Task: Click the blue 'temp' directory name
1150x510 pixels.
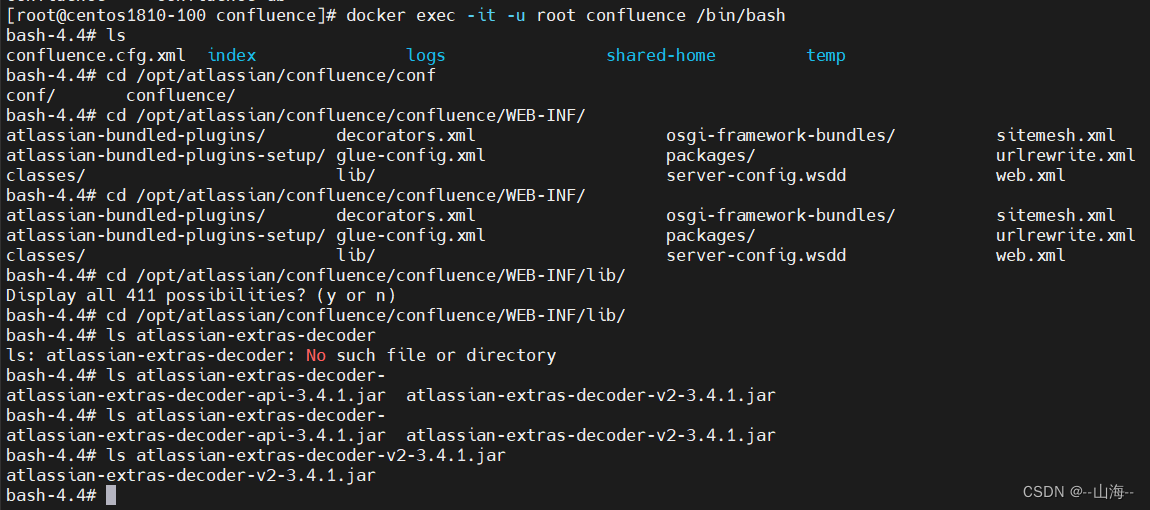Action: point(826,56)
